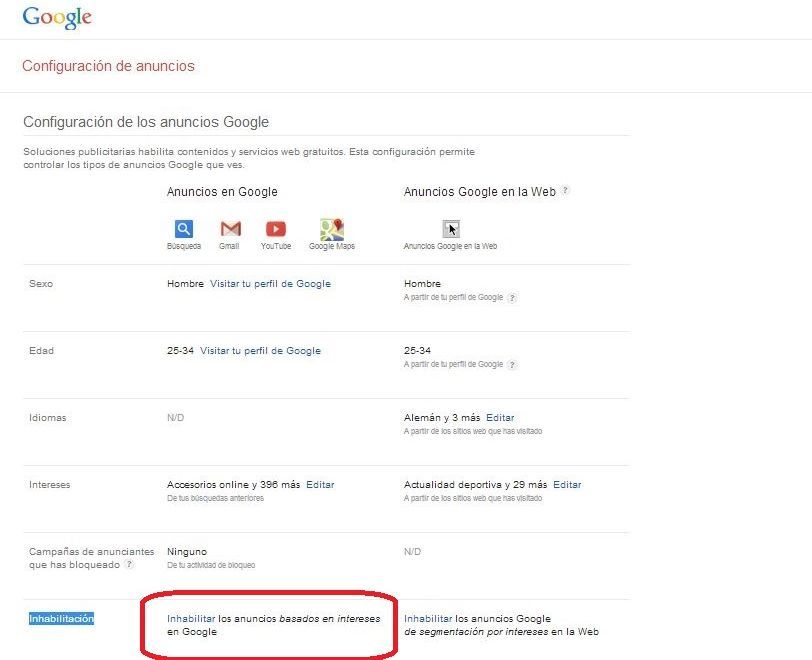Click Editar next to 'Alemán y 3 más'
The width and height of the screenshot is (812, 660).
point(500,418)
